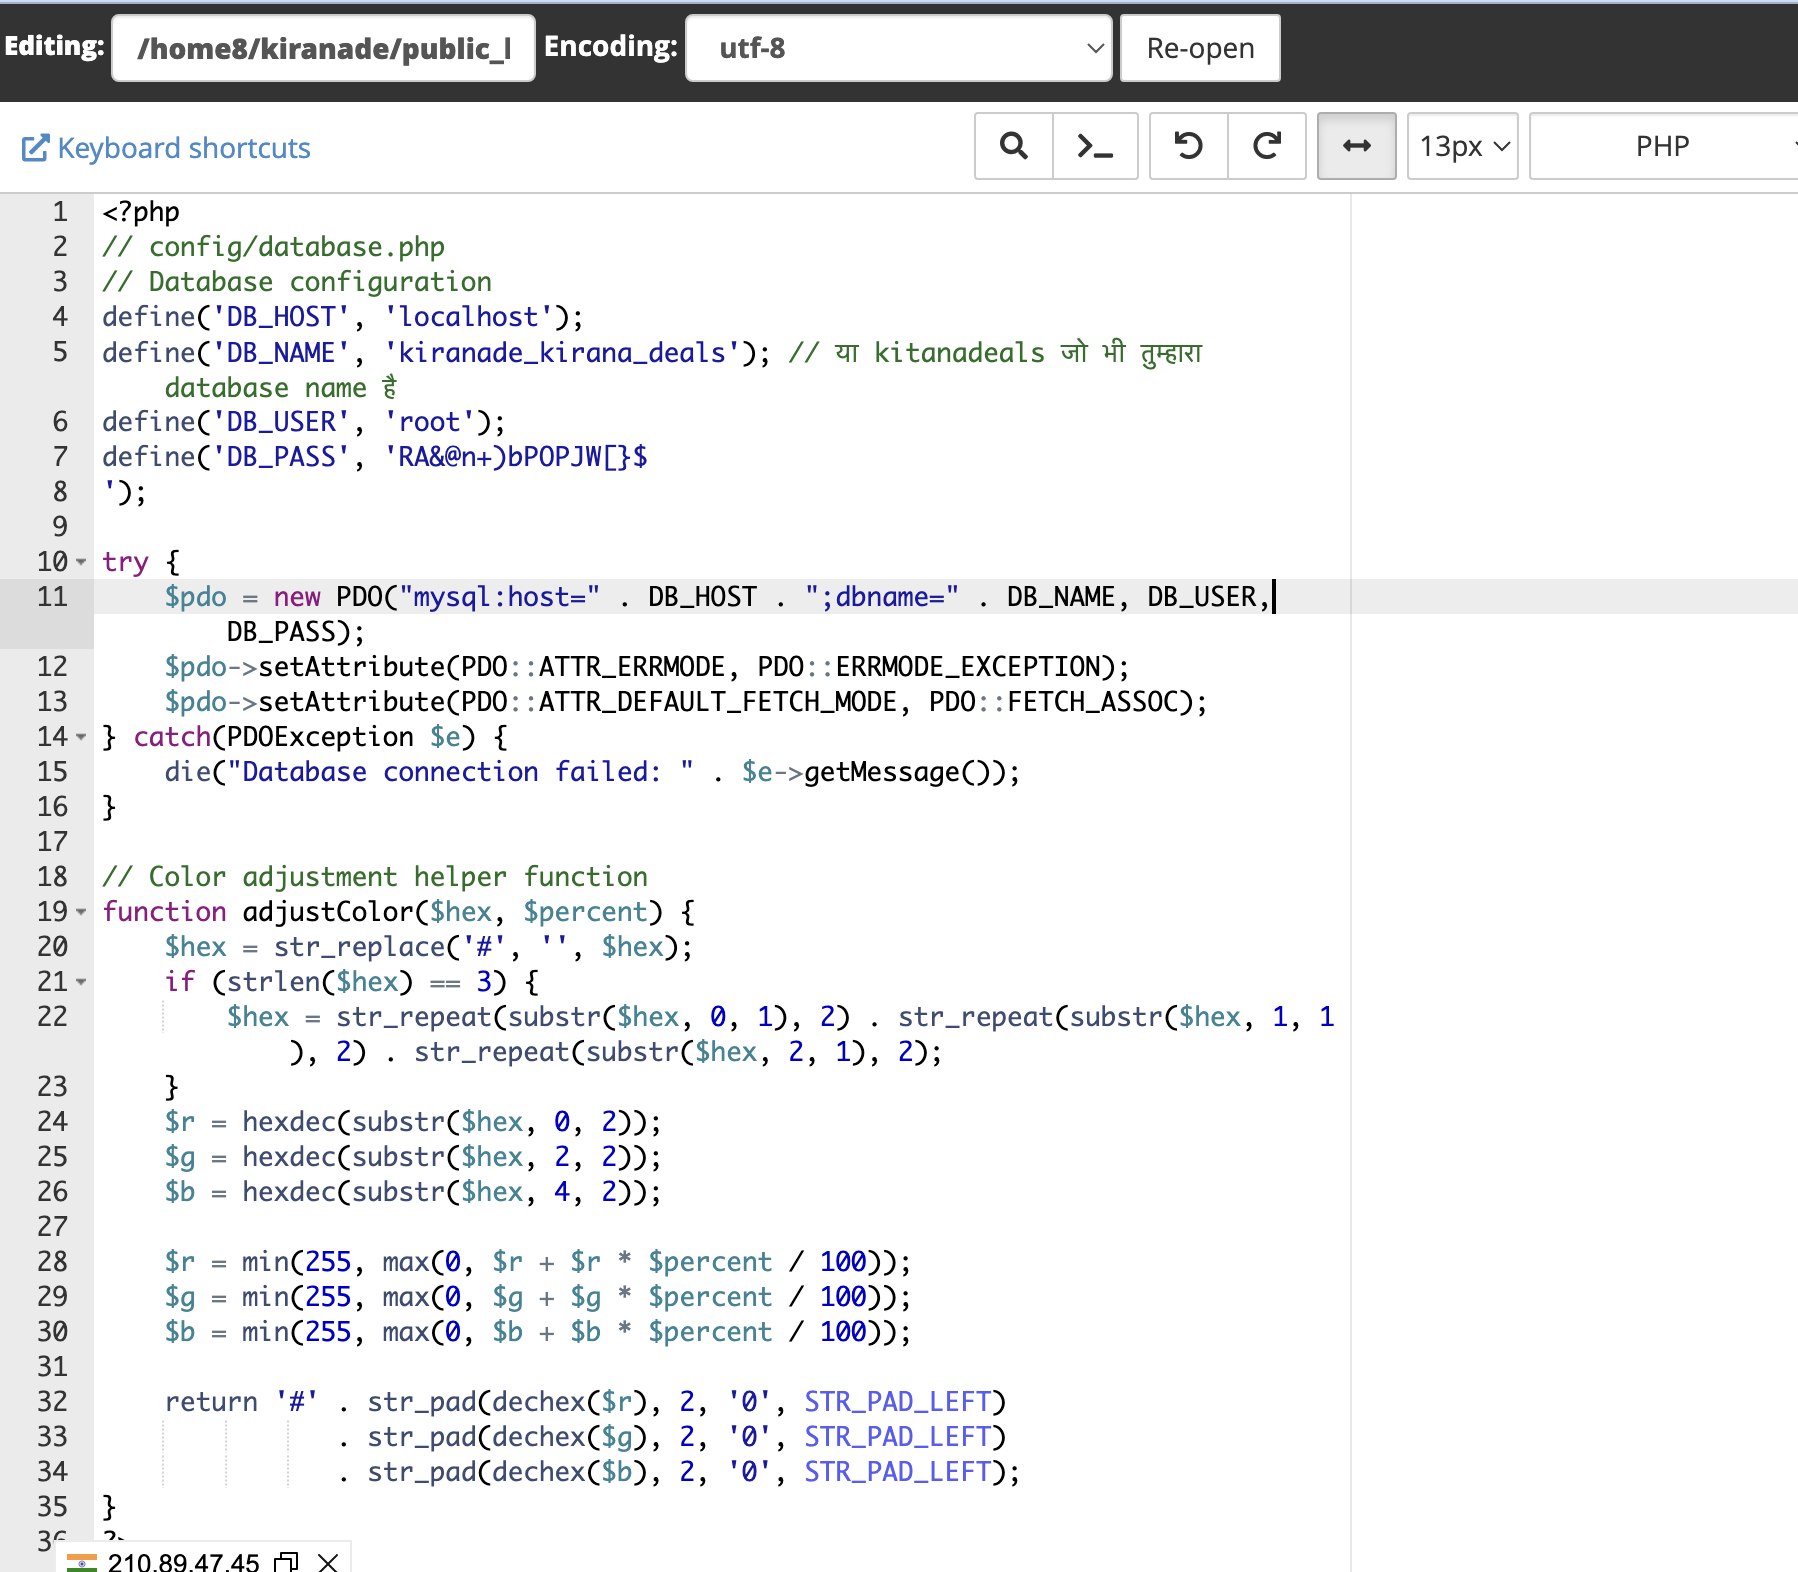
Task: Redo the last undone edit
Action: [x=1266, y=146]
